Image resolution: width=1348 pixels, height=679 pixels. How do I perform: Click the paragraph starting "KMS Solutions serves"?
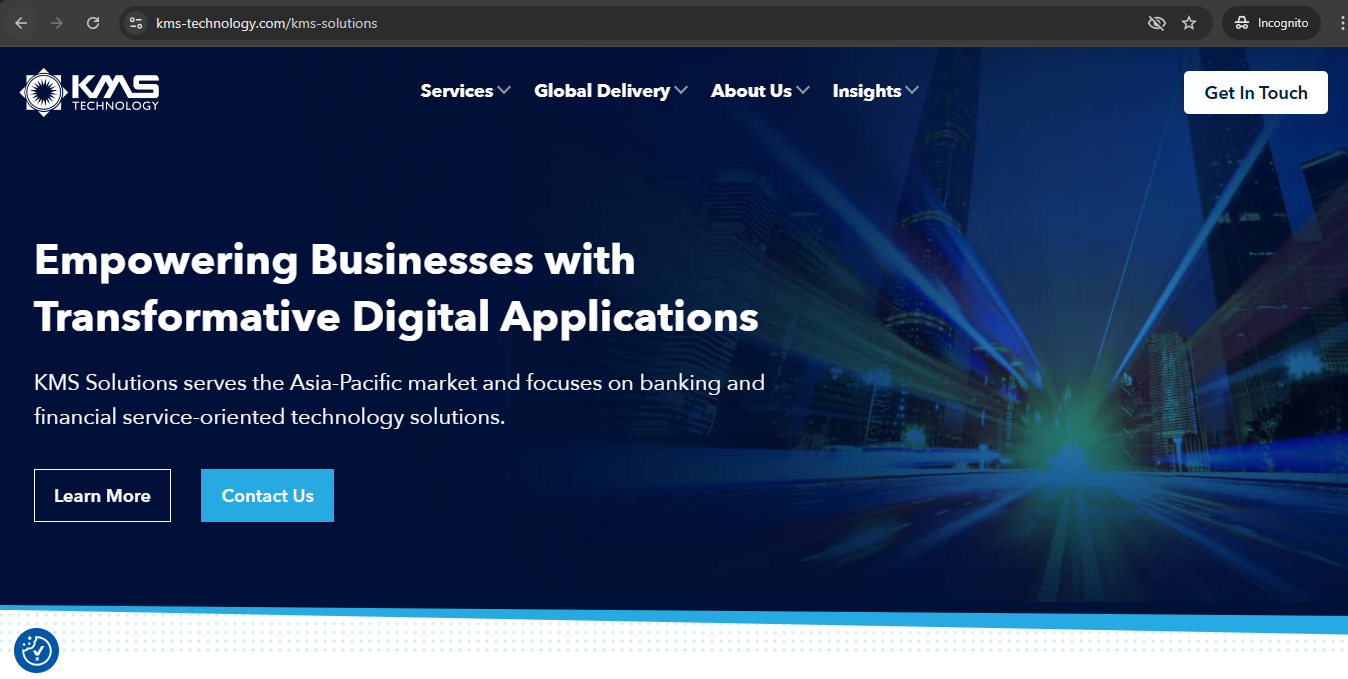click(x=399, y=399)
